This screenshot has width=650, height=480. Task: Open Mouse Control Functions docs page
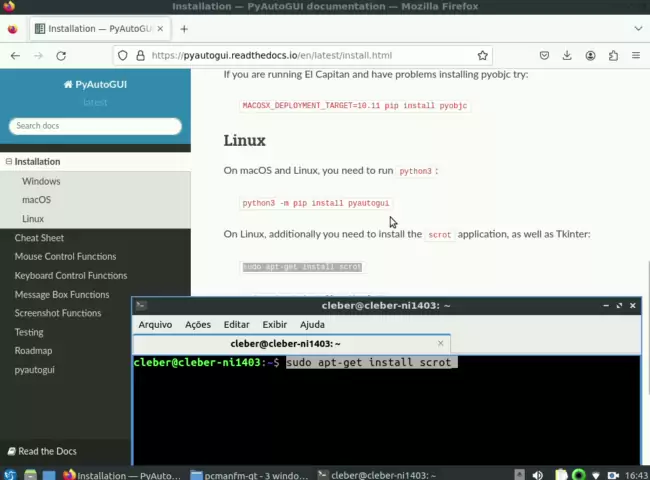[65, 257]
